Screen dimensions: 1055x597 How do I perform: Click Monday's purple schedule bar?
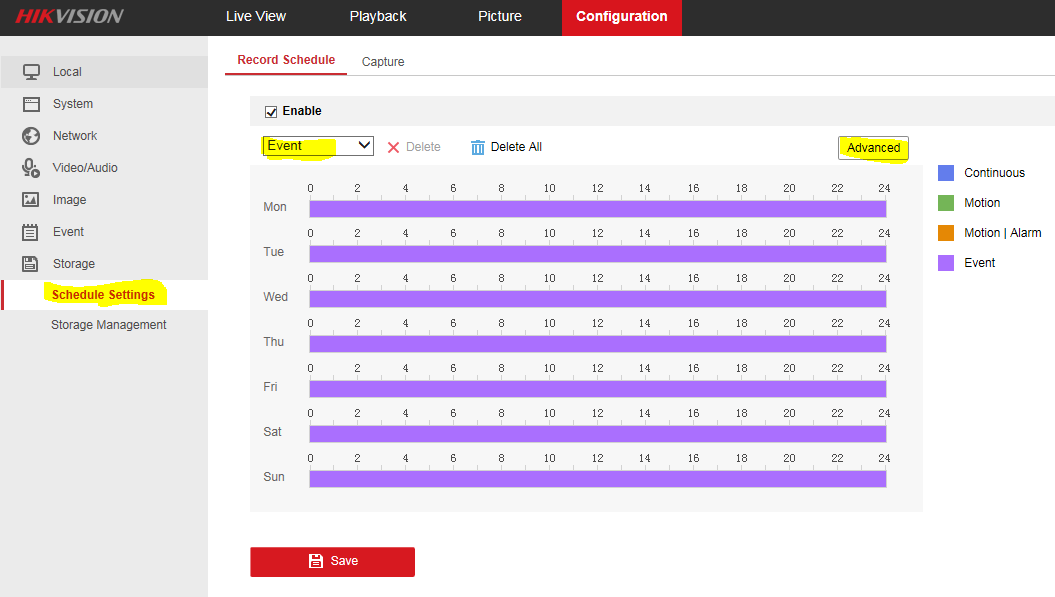point(597,209)
